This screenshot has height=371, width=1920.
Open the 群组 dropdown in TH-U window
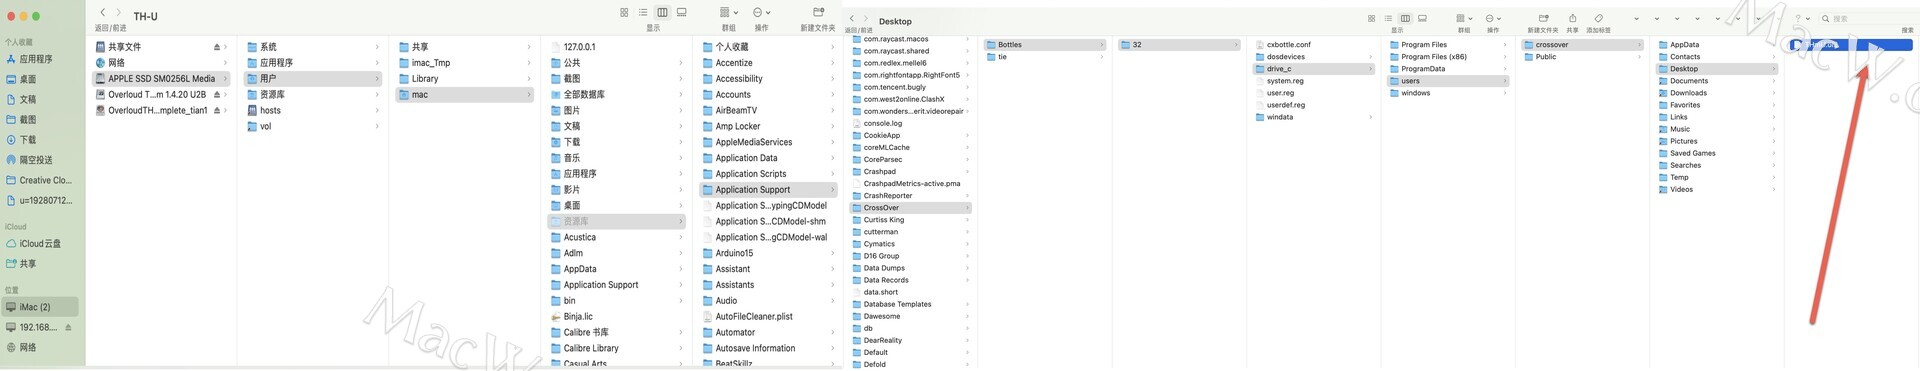click(x=728, y=12)
